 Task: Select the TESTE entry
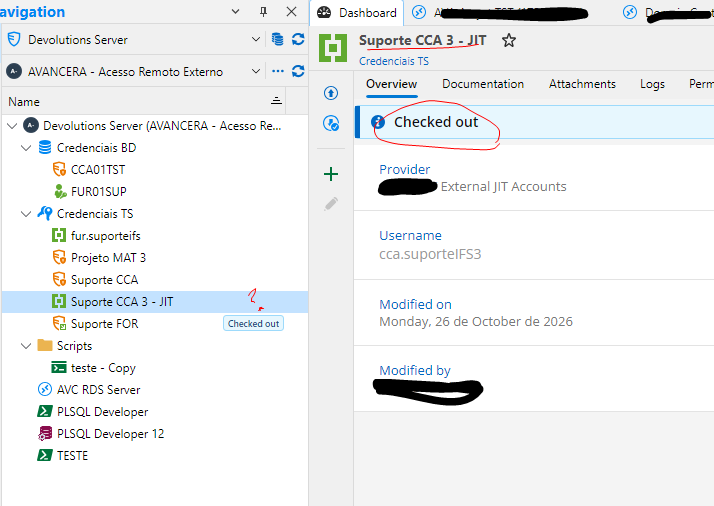pos(72,456)
